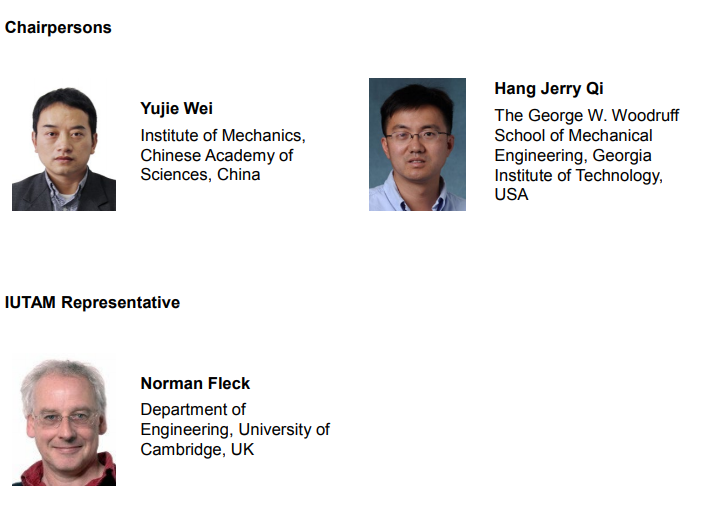Select the IUTAM Representative heading
This screenshot has width=701, height=507.
[92, 303]
